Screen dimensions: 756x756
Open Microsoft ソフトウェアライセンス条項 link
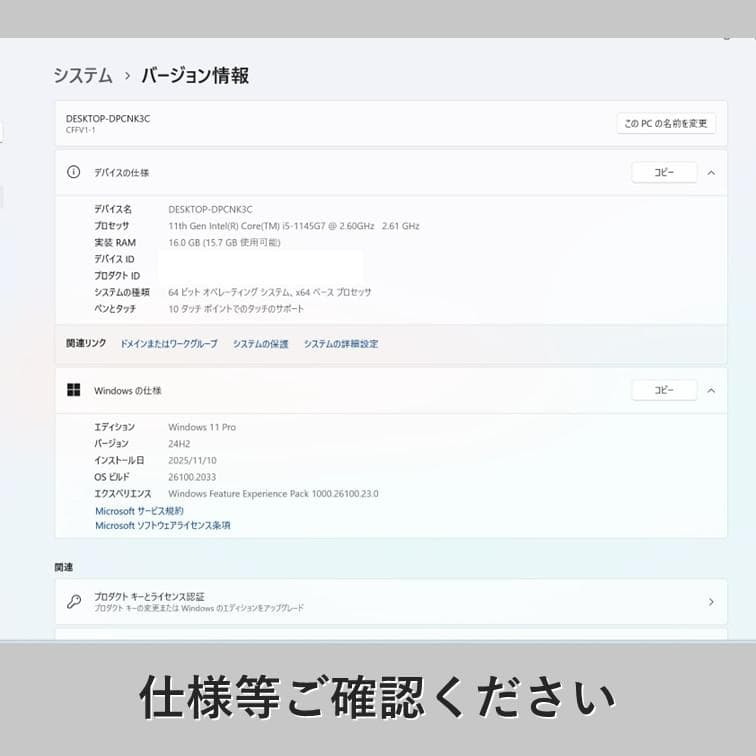click(x=162, y=525)
